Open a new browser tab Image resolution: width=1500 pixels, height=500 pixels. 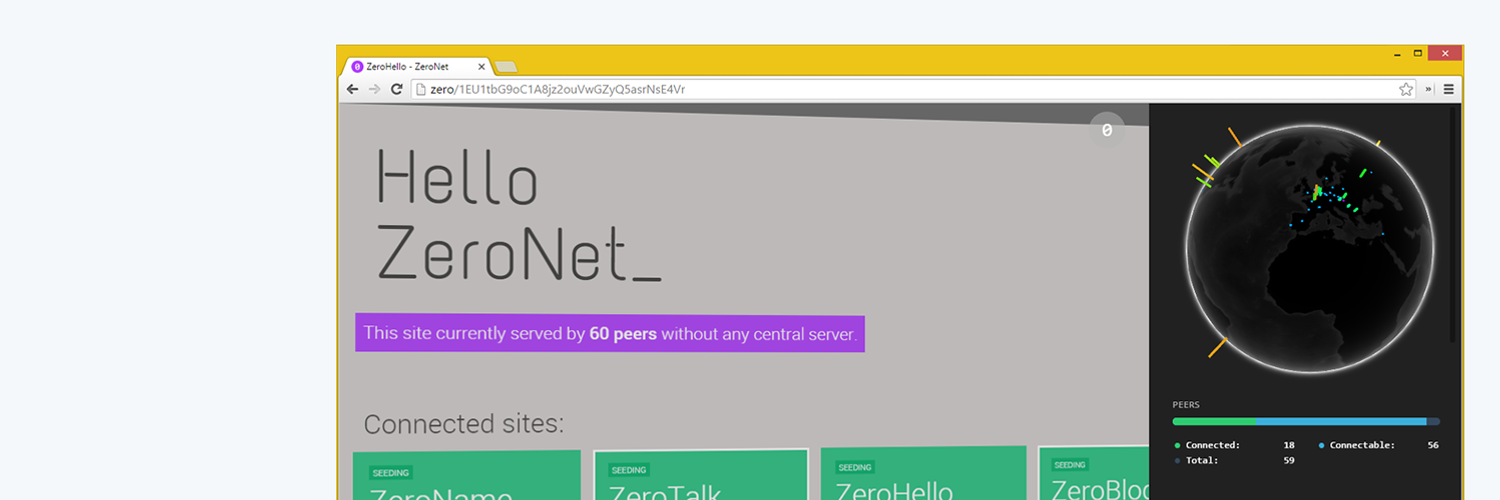click(x=506, y=67)
